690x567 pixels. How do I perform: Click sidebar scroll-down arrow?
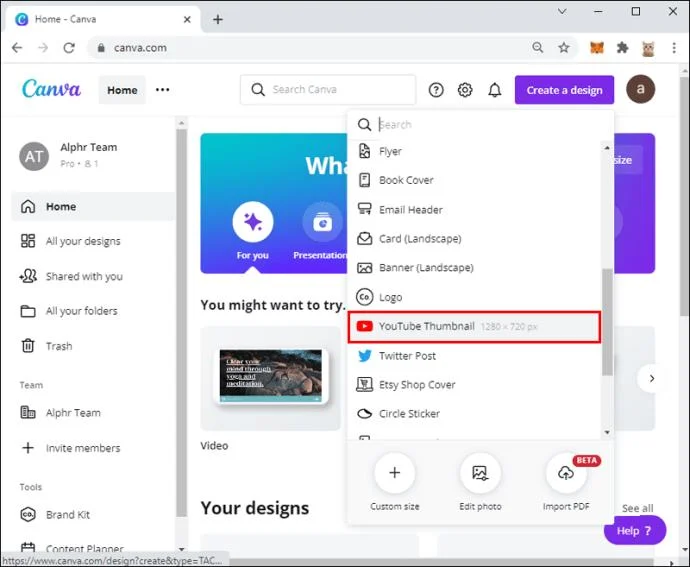click(181, 549)
